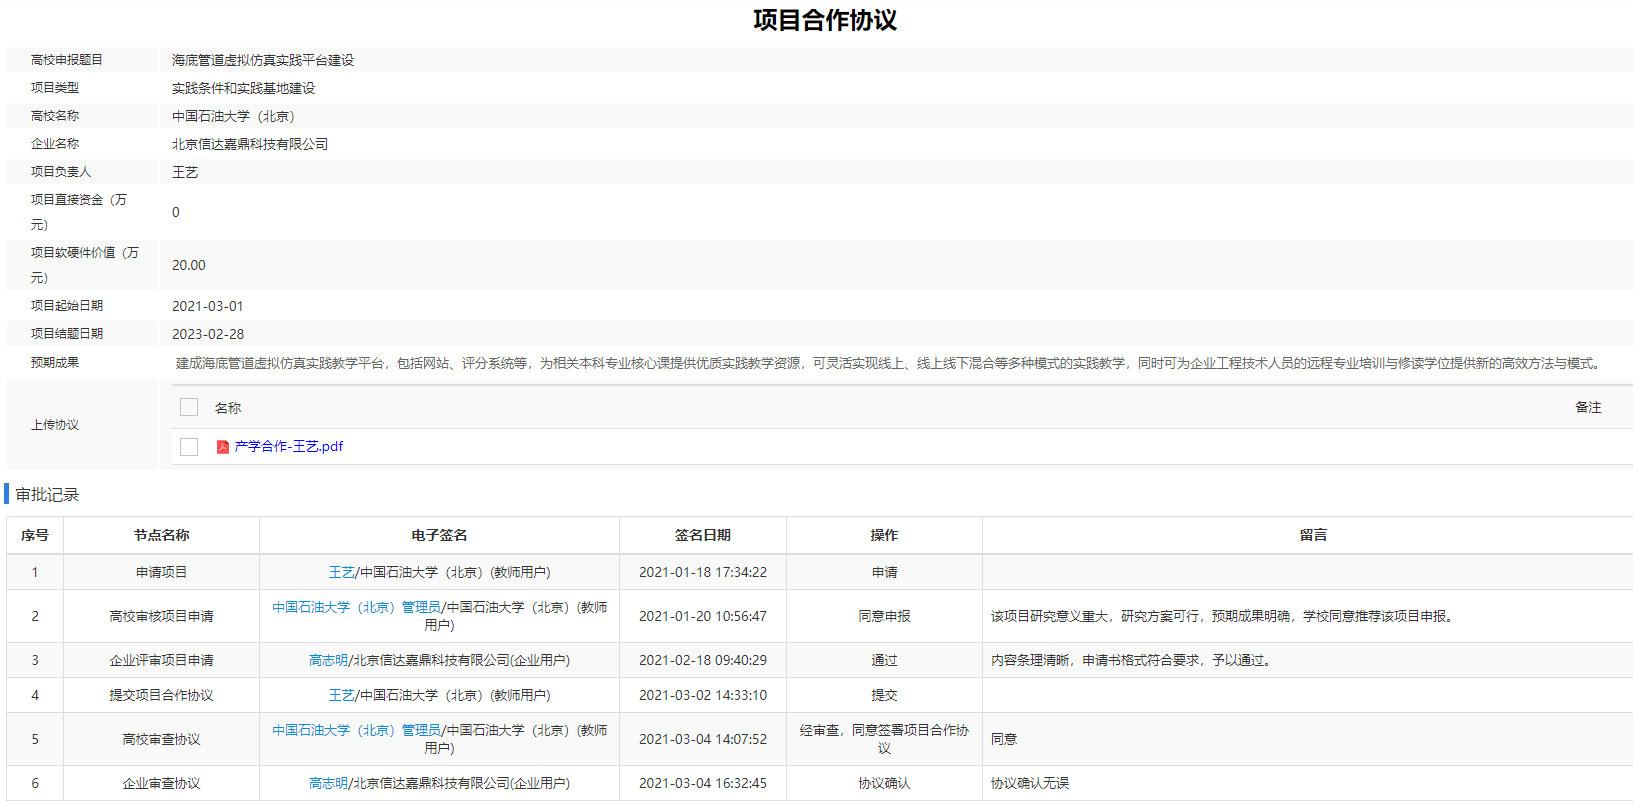
Task: Click the 留言 column header
Action: [x=1313, y=536]
